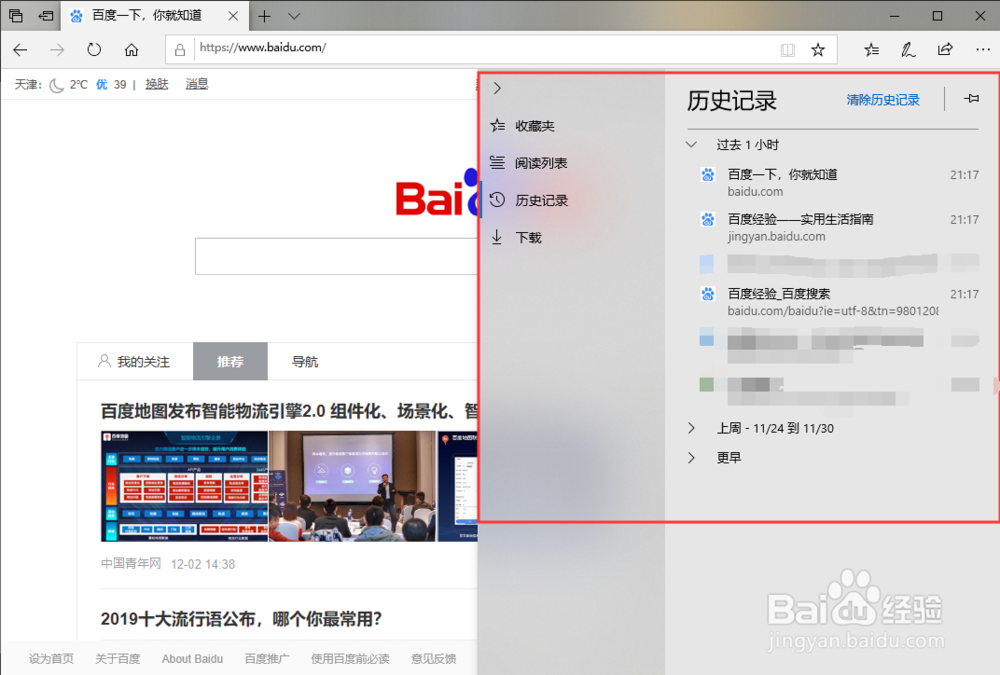Screen dimensions: 1000x675
Task: Open 收藏夹 in hub sidebar
Action: (523, 126)
